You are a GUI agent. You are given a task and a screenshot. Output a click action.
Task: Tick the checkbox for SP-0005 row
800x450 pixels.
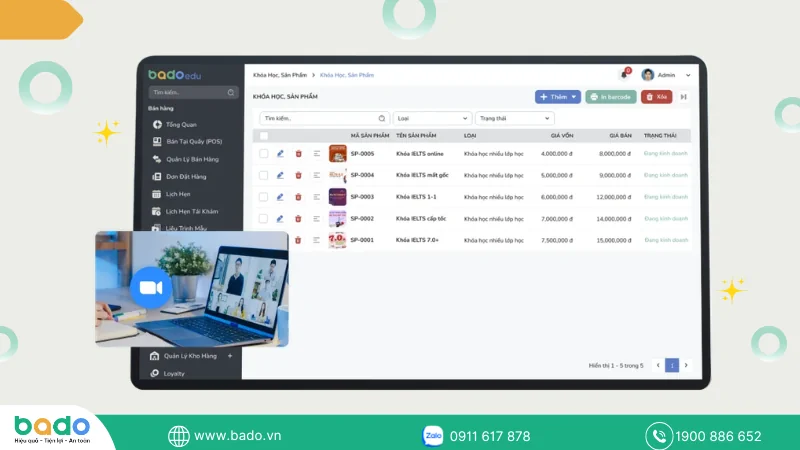tap(263, 154)
